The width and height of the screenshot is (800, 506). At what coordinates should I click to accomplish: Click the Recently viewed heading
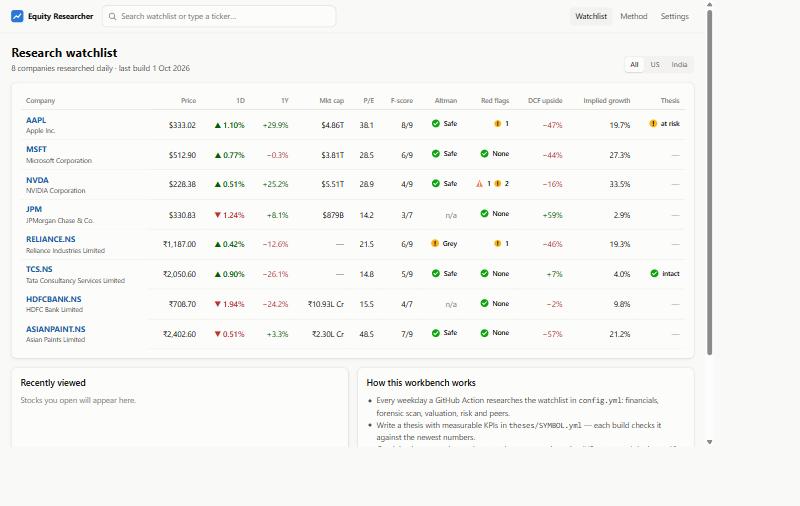53,383
